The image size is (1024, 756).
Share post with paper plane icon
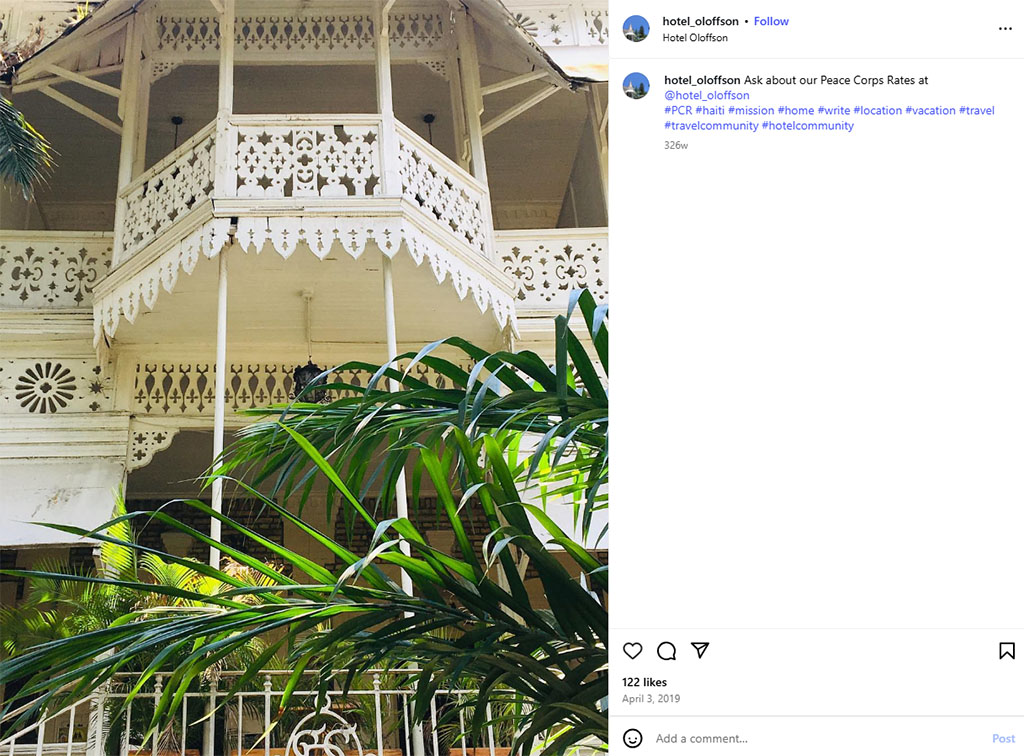(700, 650)
